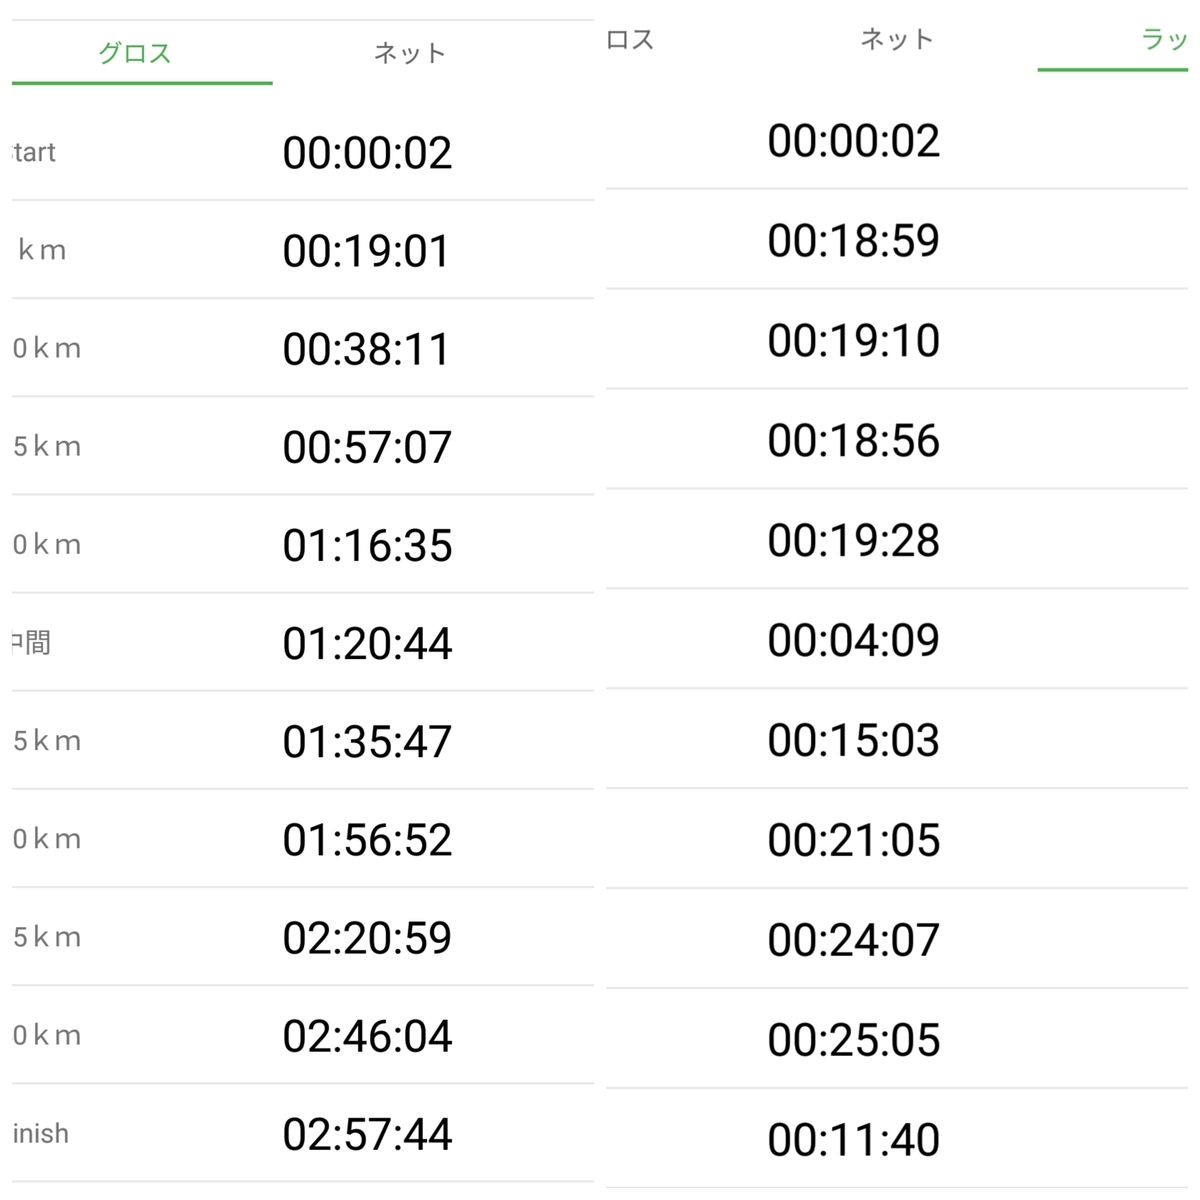Select the lap time 00:25:05

coord(853,1040)
